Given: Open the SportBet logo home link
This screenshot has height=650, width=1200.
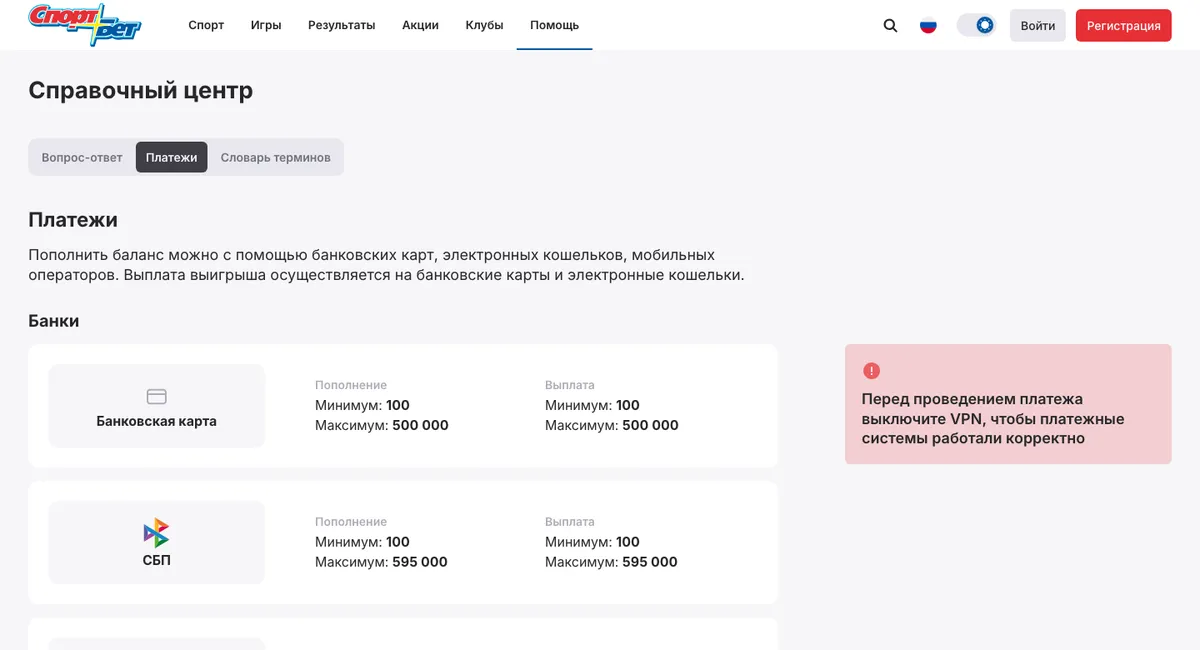Looking at the screenshot, I should click(x=85, y=25).
